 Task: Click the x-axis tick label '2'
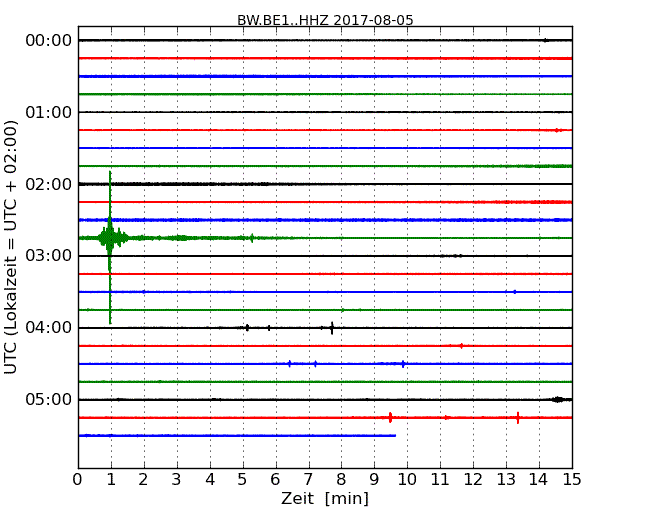[x=143, y=480]
